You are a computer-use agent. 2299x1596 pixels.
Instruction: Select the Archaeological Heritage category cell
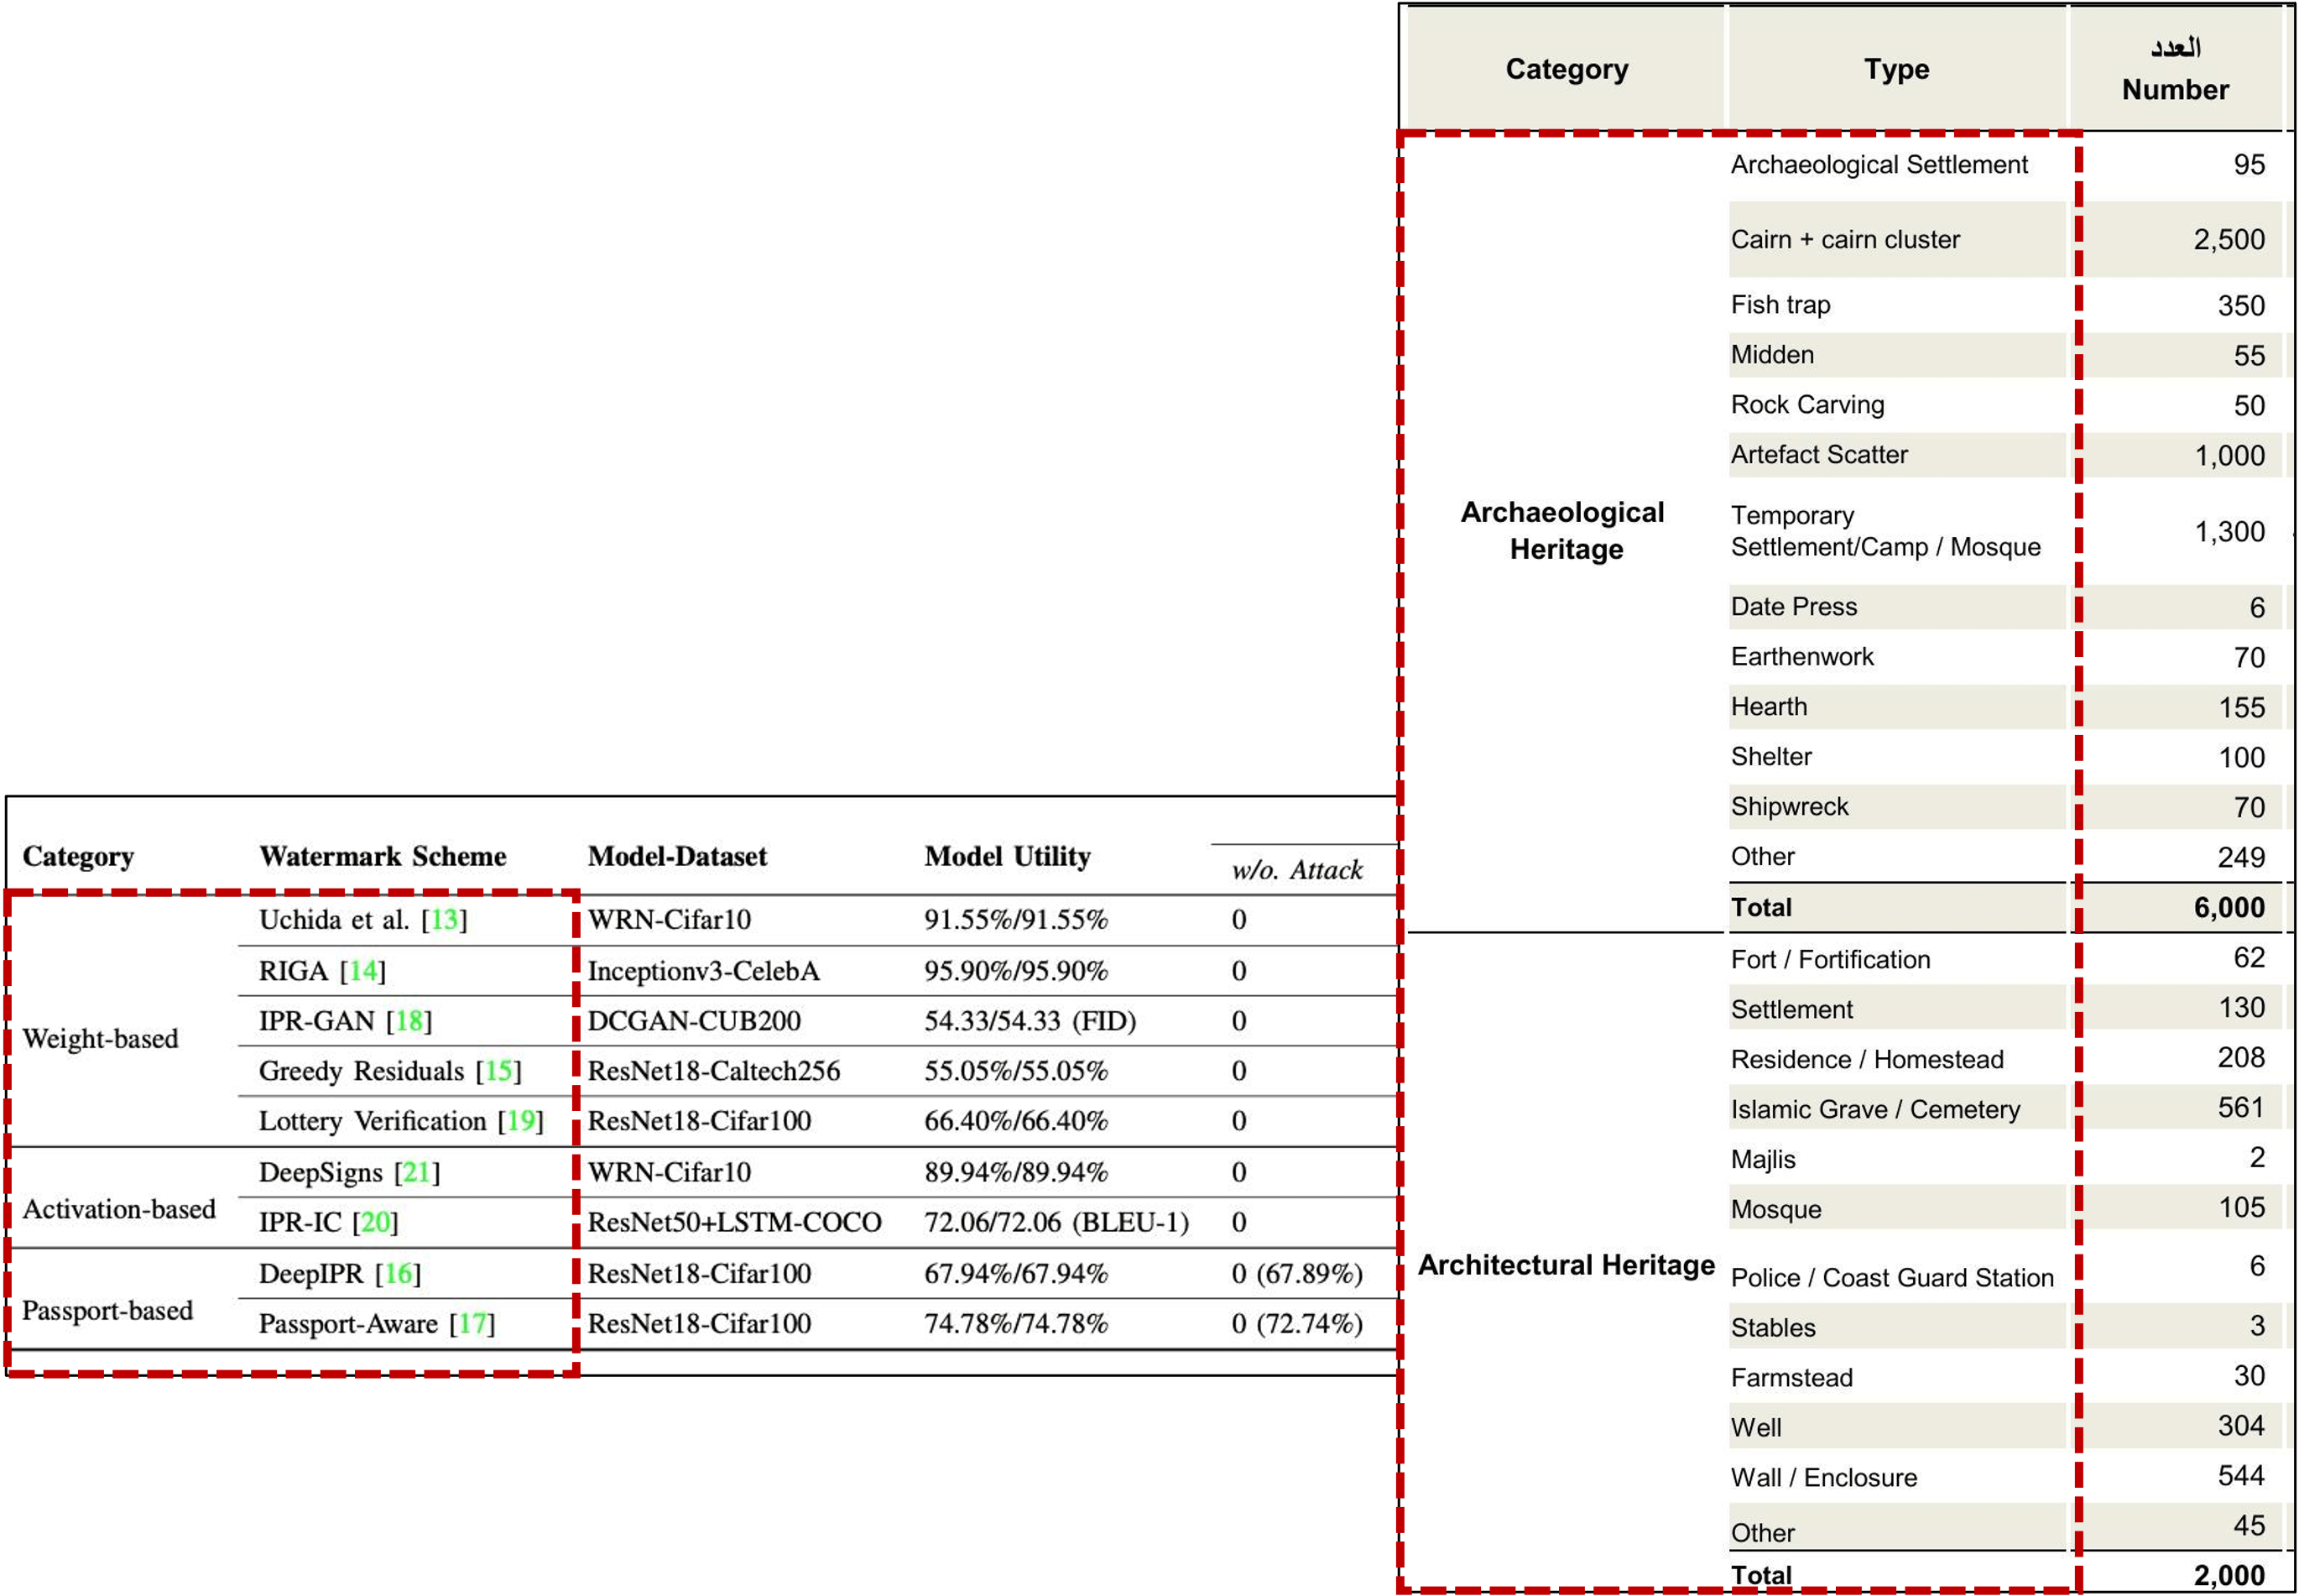pos(1563,530)
